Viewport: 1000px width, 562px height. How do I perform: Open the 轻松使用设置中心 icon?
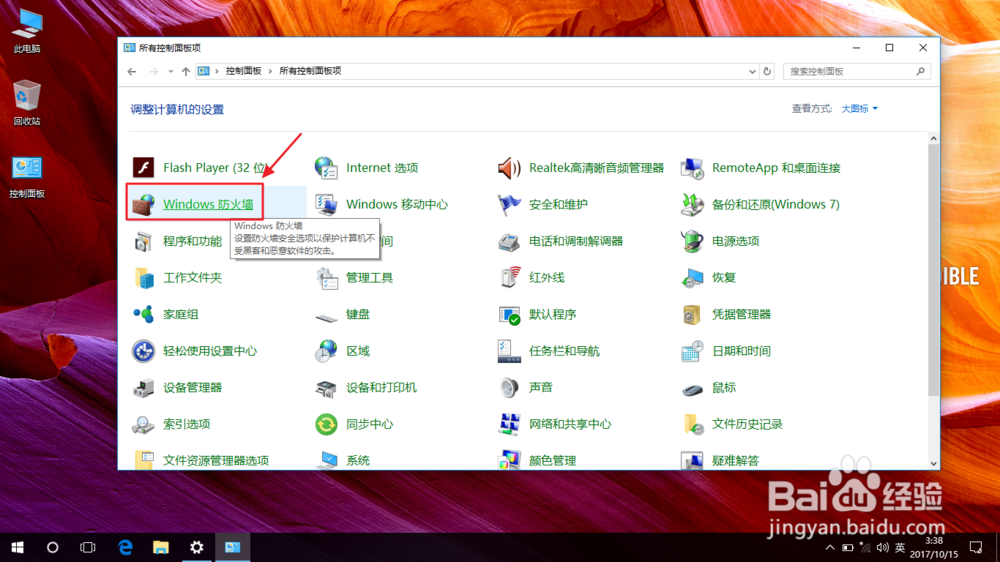(143, 351)
